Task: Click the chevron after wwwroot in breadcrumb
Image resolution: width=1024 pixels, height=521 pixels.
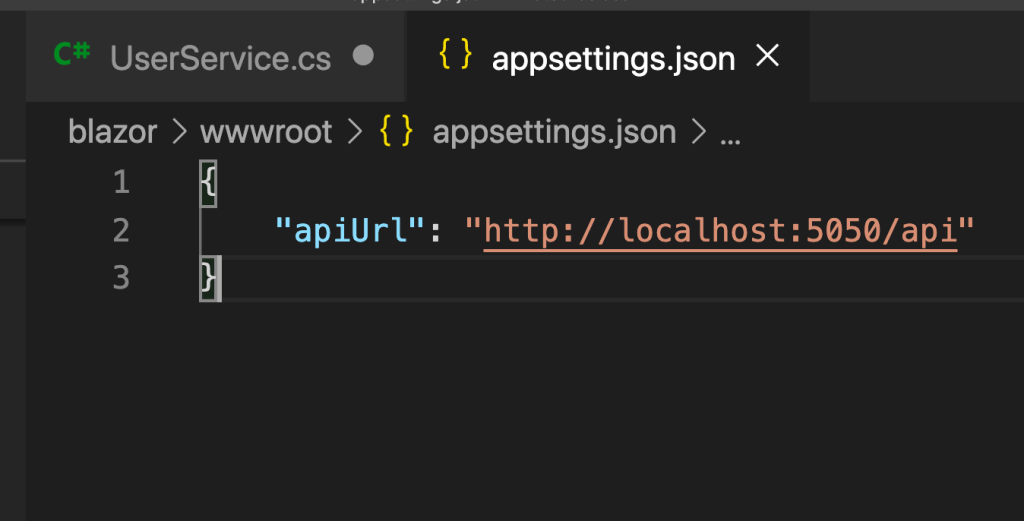Action: coord(353,132)
